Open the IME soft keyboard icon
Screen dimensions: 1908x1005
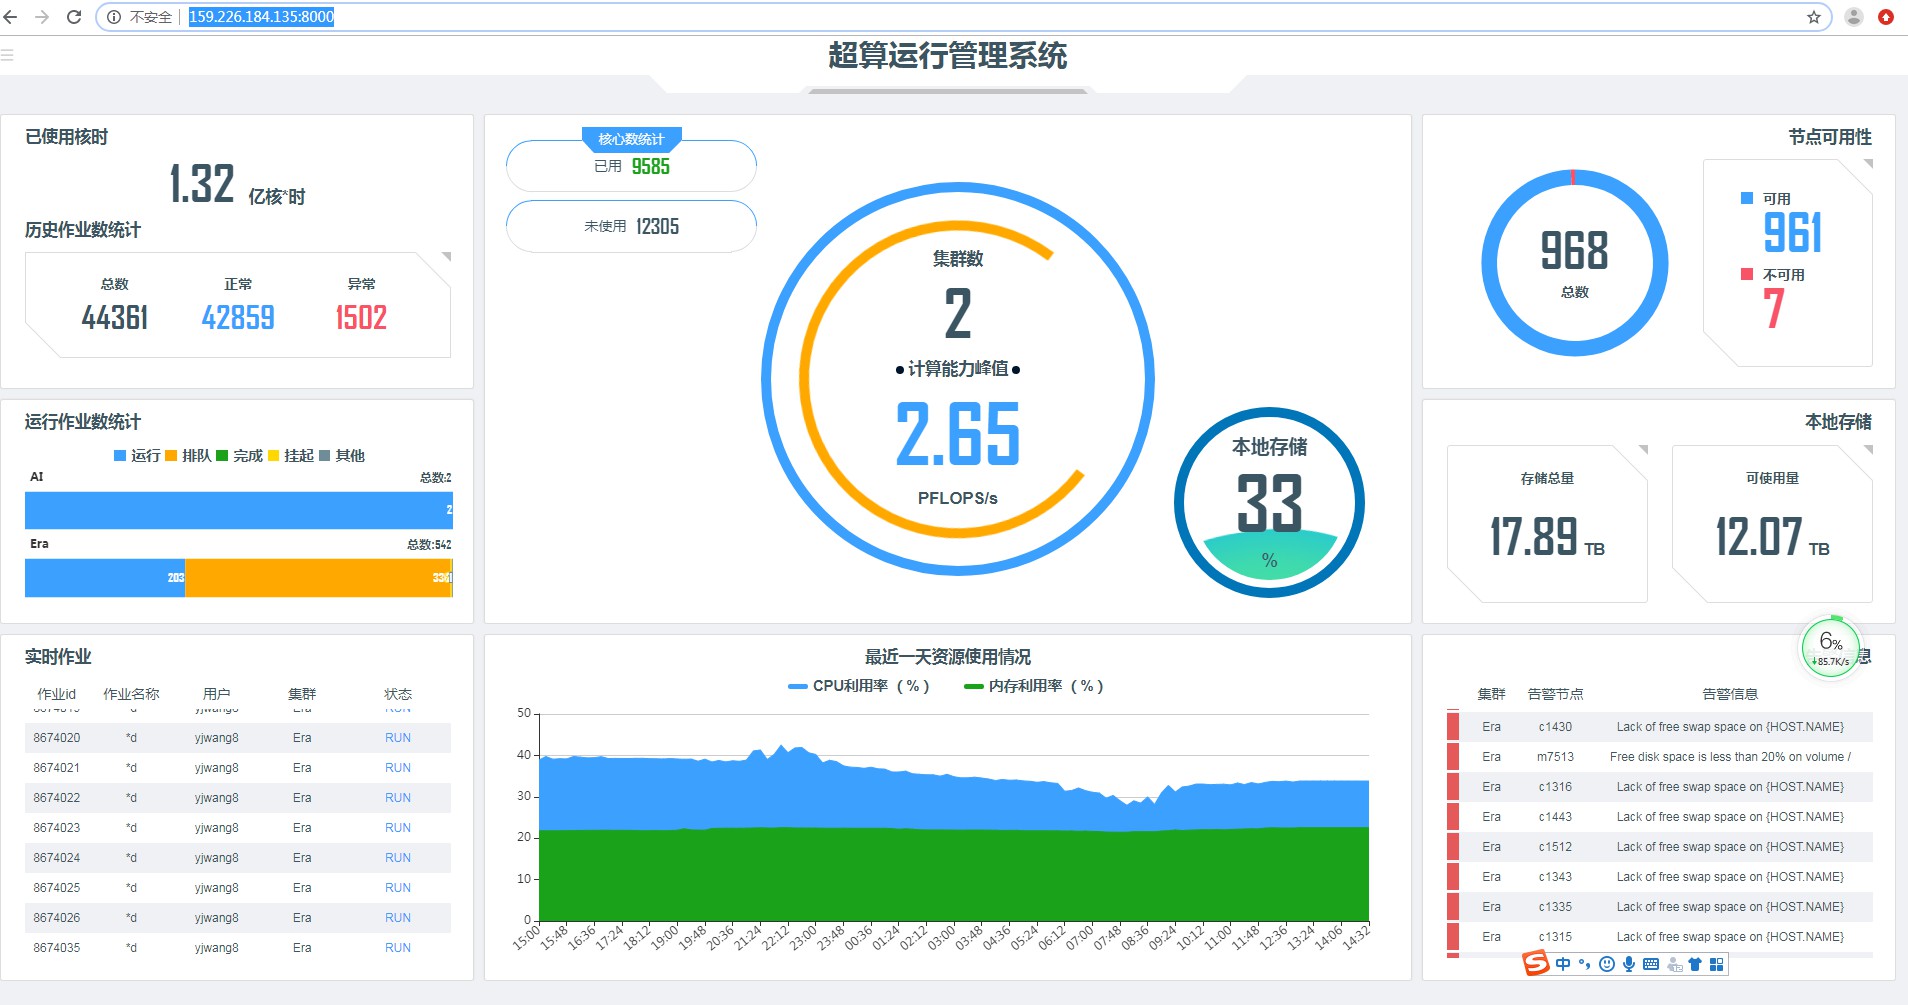(1651, 964)
